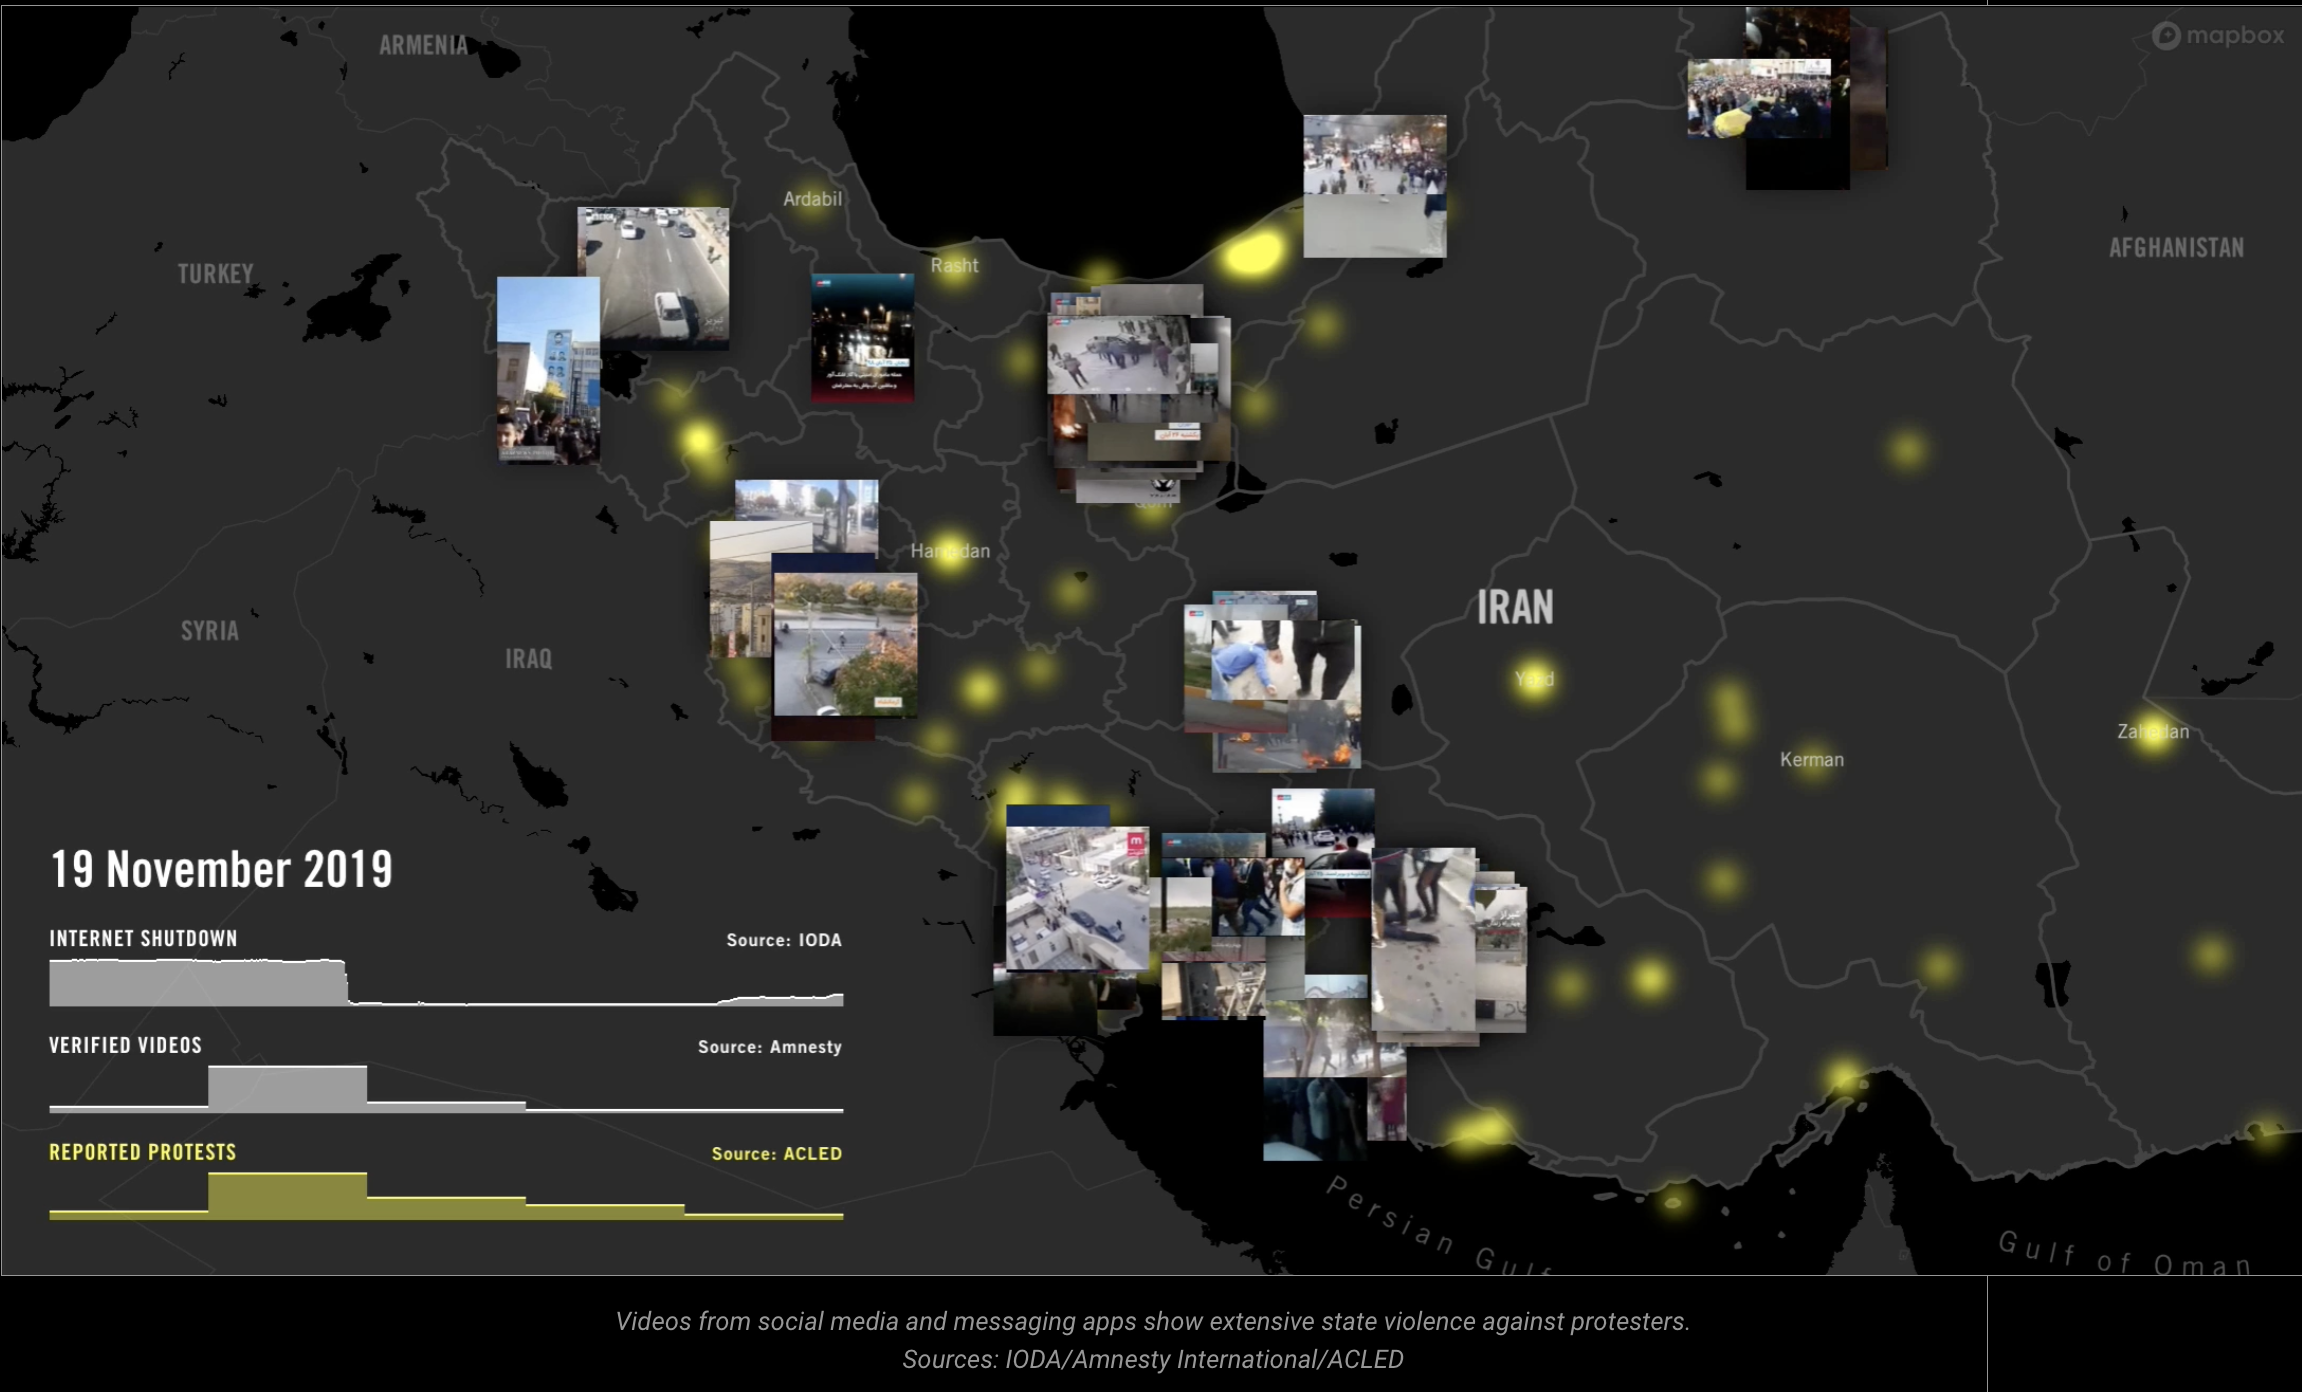The image size is (2302, 1392).
Task: Open the video thumbnail north of the Caspian glow
Action: (x=1374, y=185)
